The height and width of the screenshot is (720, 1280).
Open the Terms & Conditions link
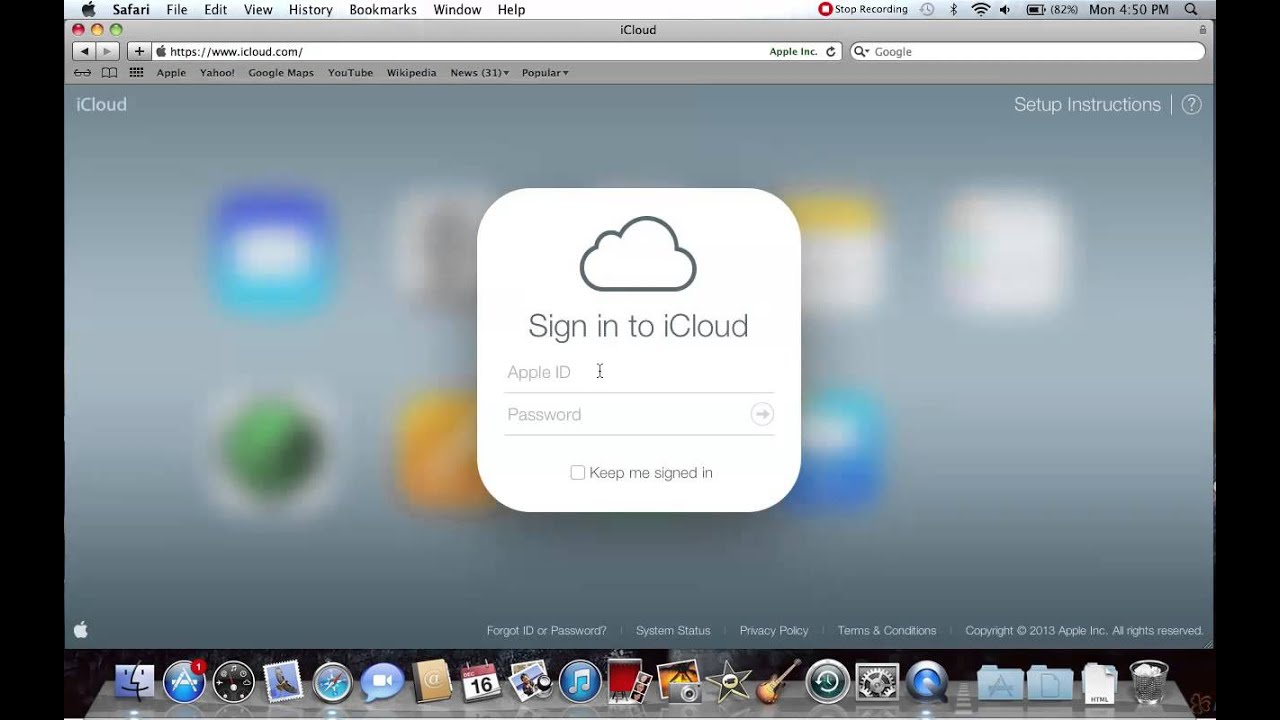tap(887, 631)
